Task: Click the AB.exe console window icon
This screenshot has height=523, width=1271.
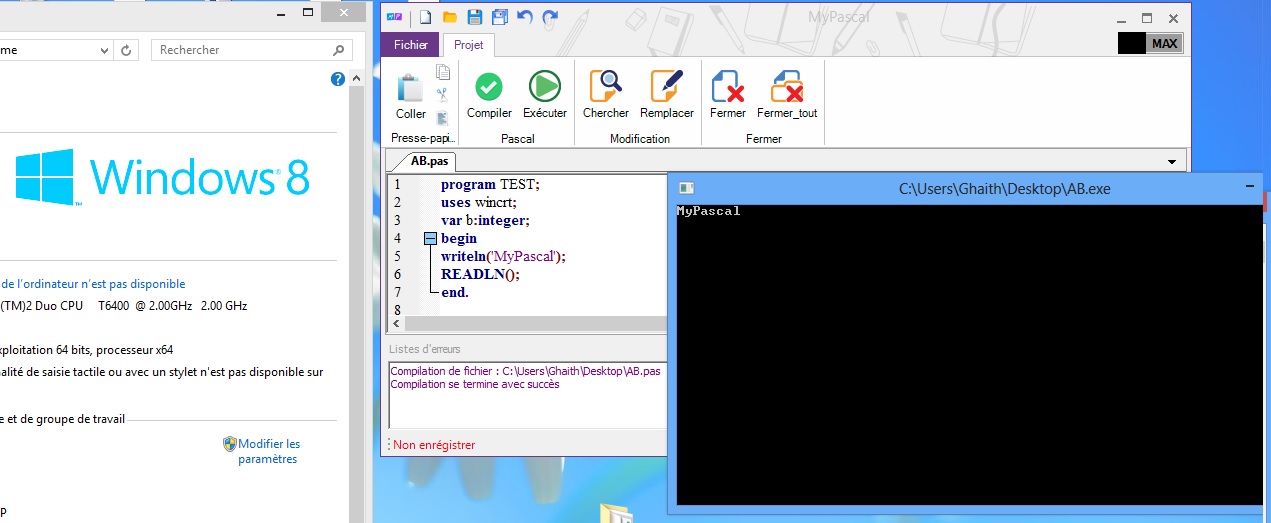Action: pos(686,188)
